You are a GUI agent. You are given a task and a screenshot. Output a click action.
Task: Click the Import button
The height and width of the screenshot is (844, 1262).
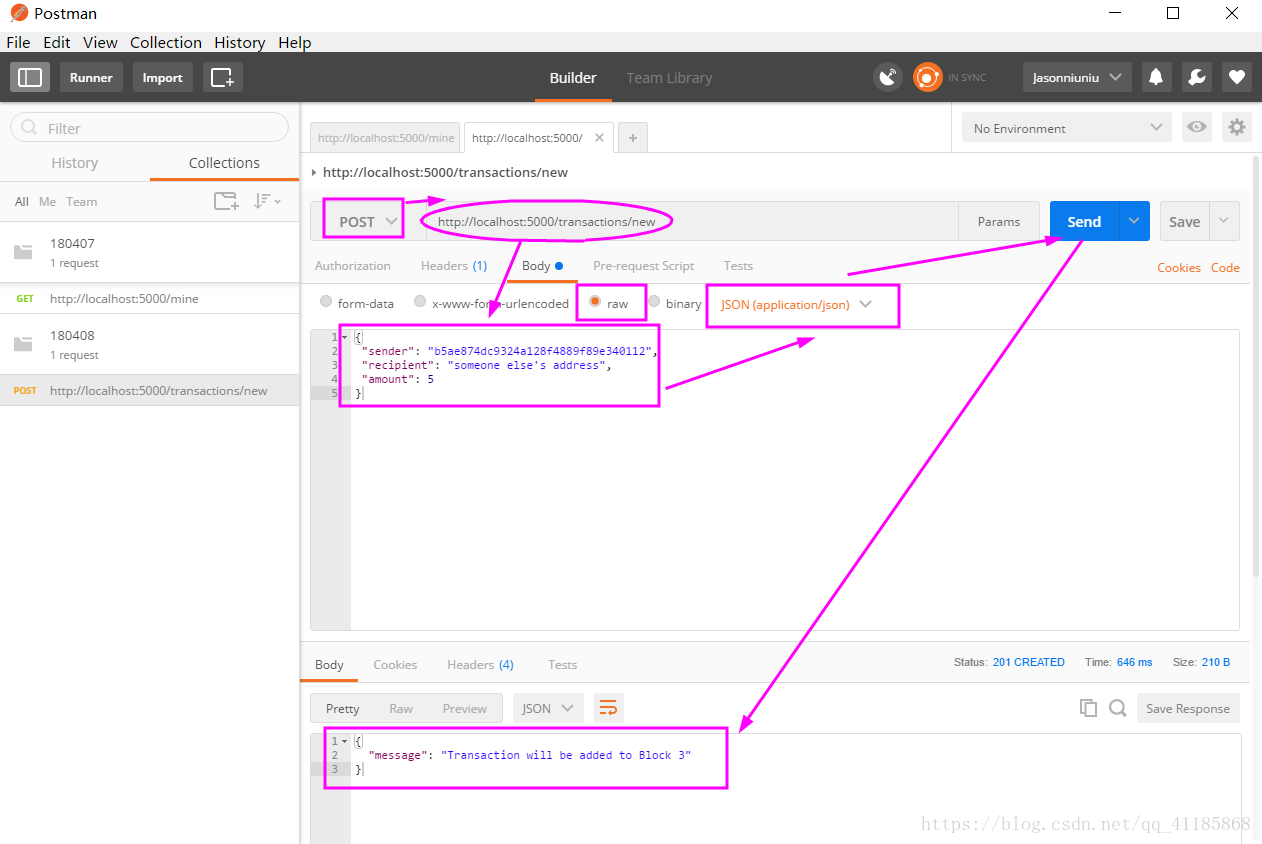[162, 77]
